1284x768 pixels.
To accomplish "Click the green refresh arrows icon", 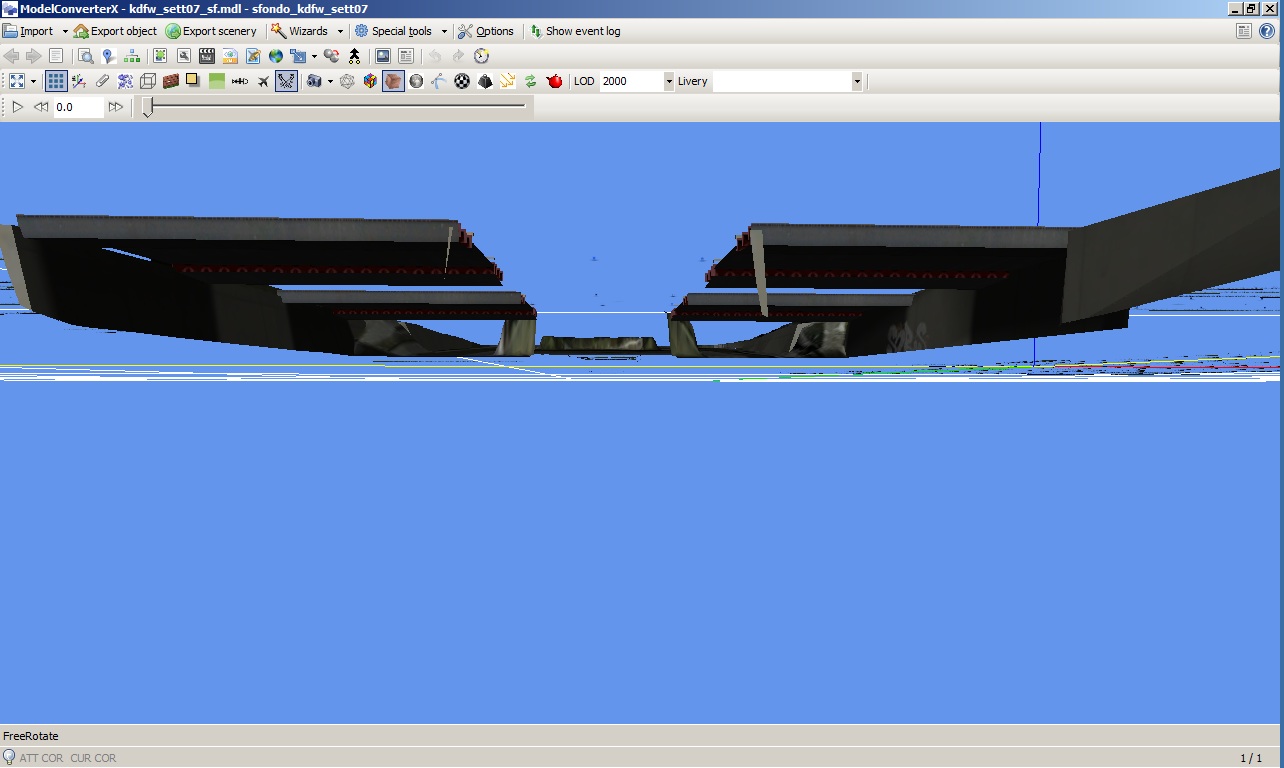I will [x=533, y=81].
